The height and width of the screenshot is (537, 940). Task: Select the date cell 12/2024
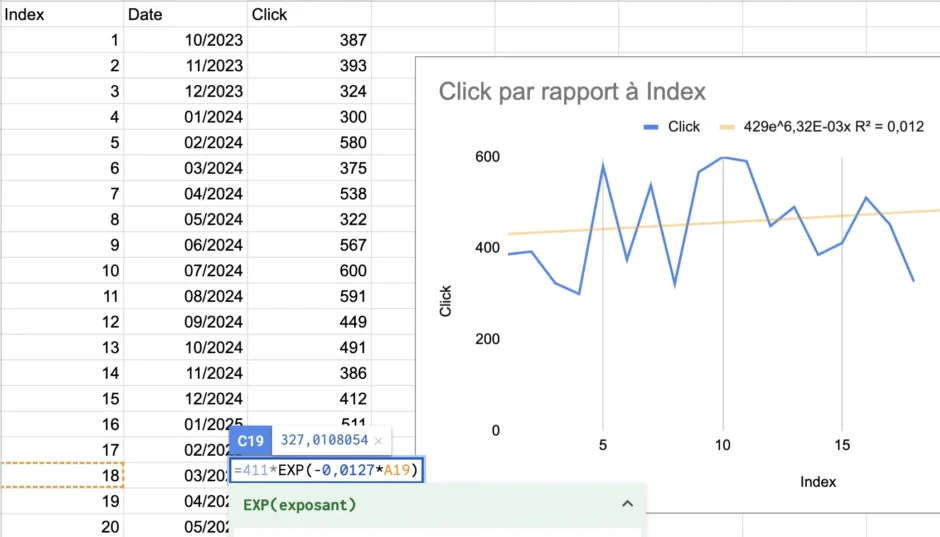pyautogui.click(x=185, y=399)
